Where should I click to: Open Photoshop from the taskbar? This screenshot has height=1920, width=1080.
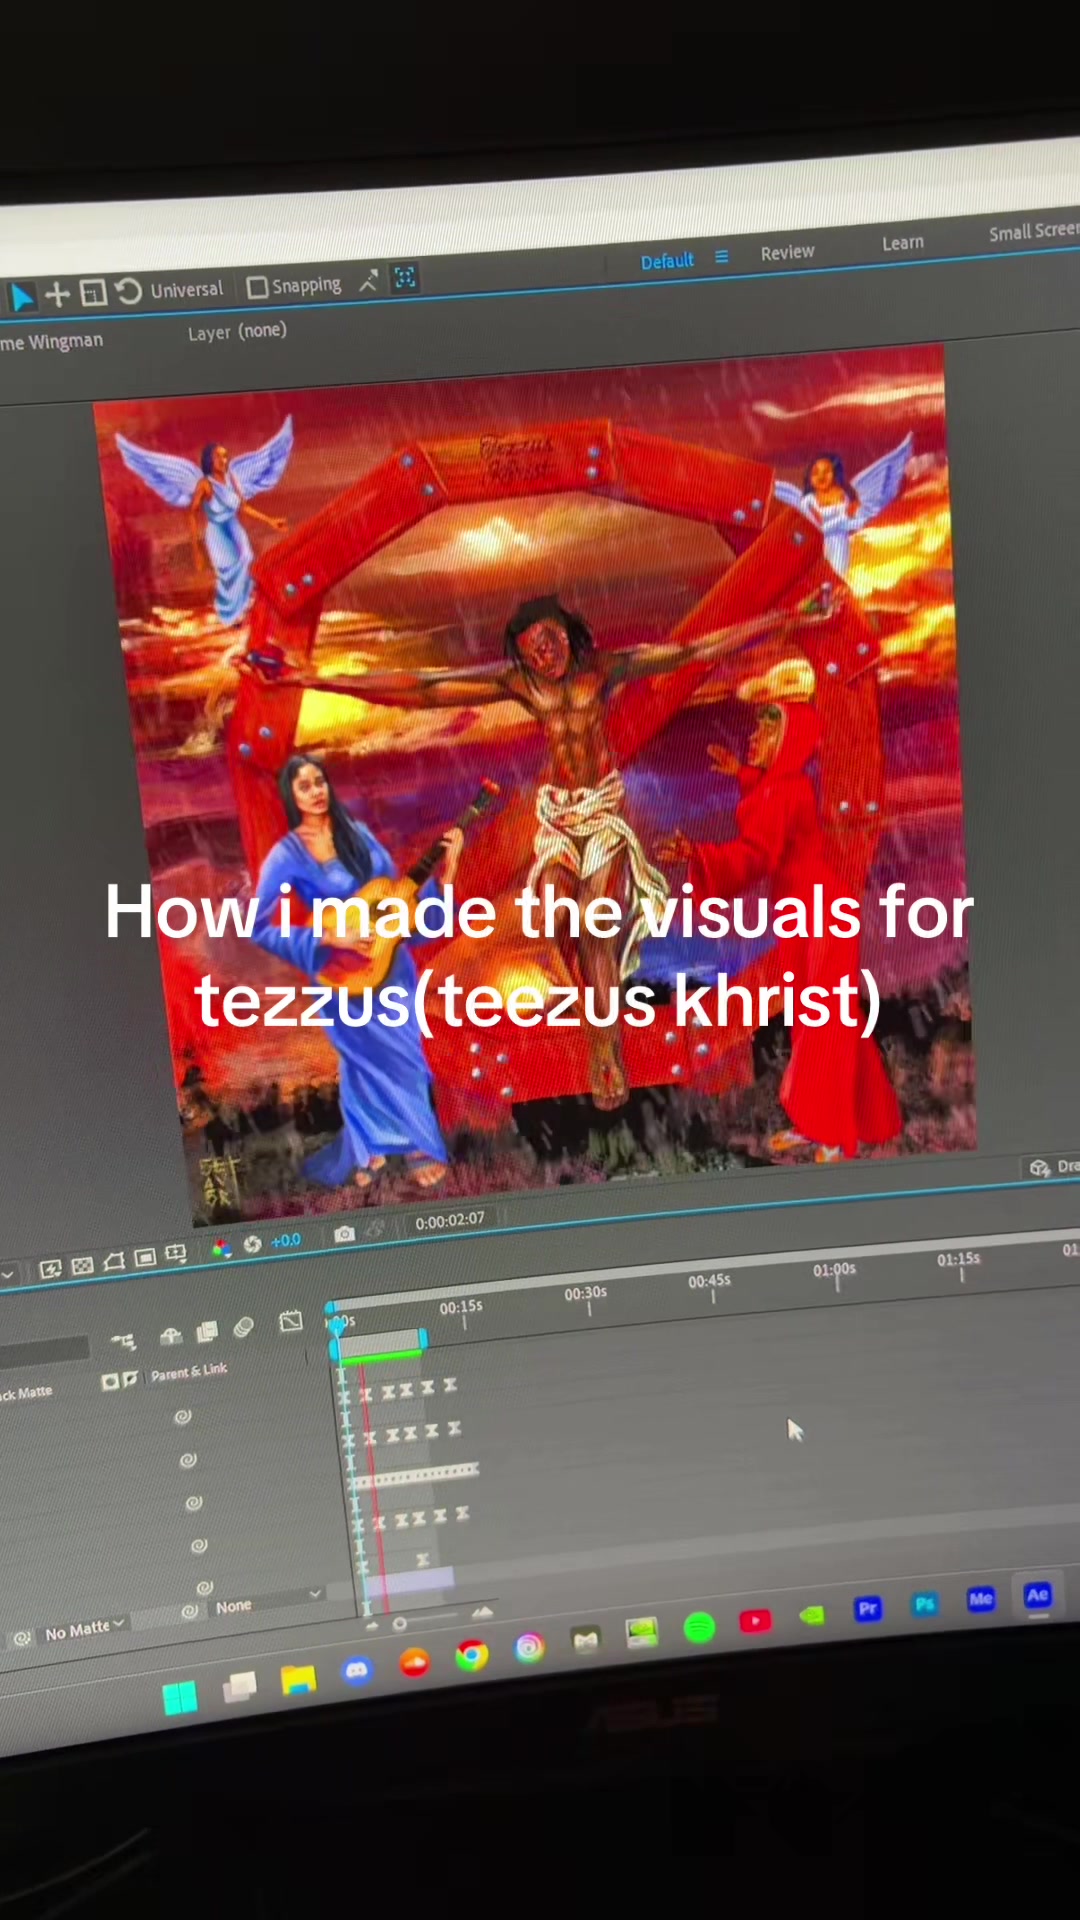tap(925, 1604)
